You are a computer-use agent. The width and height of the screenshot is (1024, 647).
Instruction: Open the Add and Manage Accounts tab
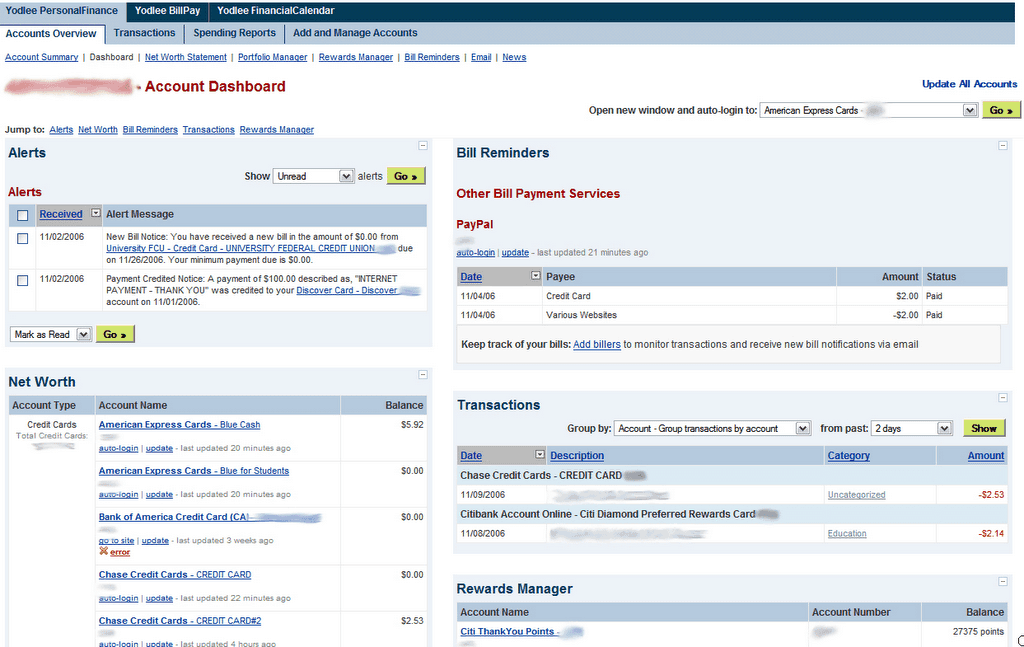pos(355,33)
